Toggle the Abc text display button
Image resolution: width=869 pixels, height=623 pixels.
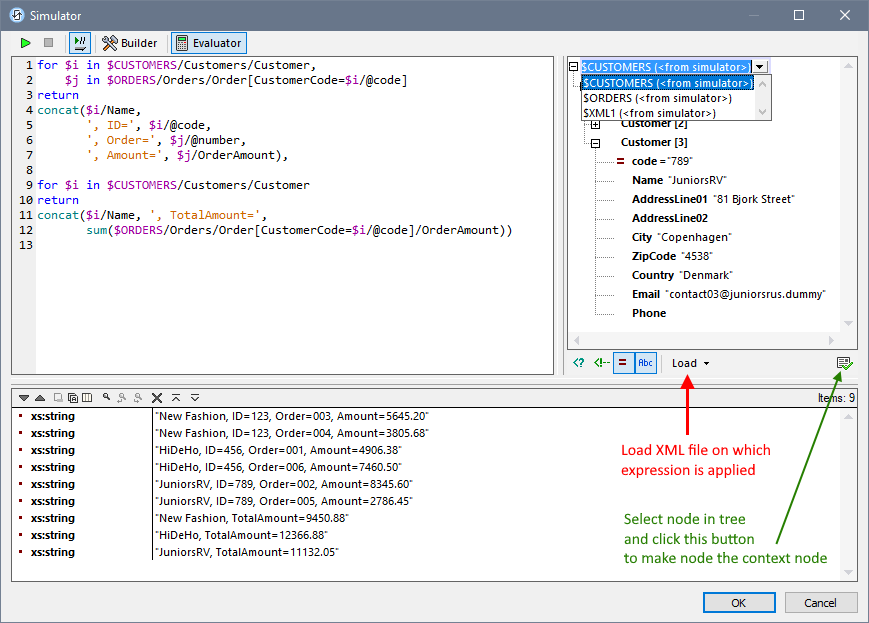coord(645,363)
